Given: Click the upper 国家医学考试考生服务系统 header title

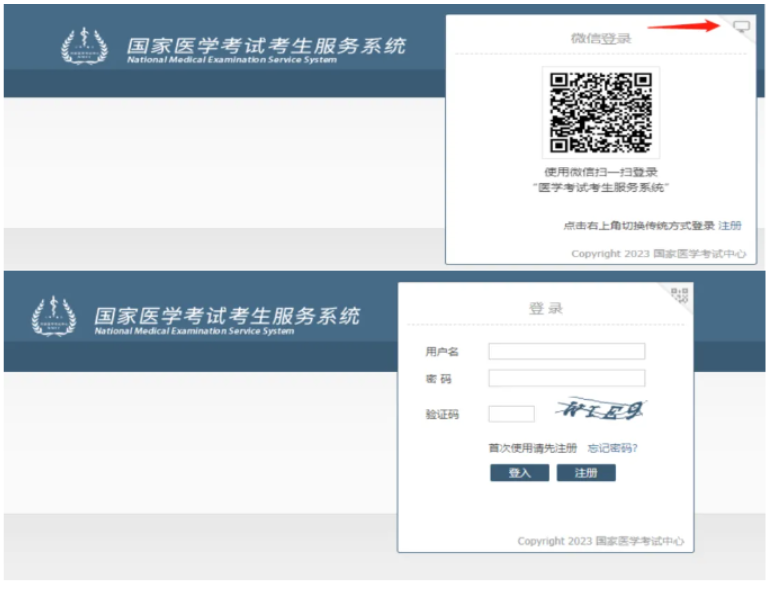Looking at the screenshot, I should coord(266,46).
